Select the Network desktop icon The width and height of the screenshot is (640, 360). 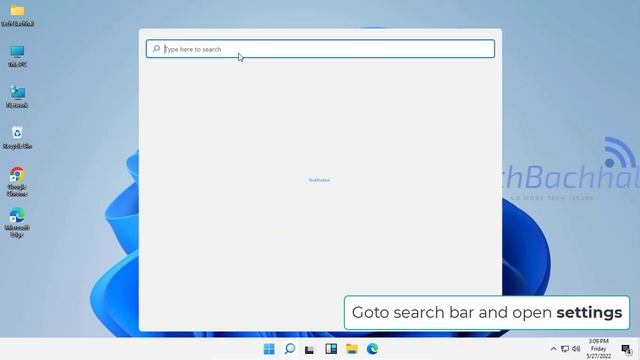18,97
